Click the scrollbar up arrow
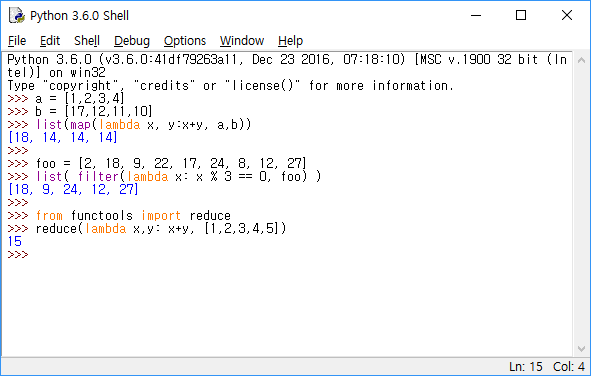 581,60
